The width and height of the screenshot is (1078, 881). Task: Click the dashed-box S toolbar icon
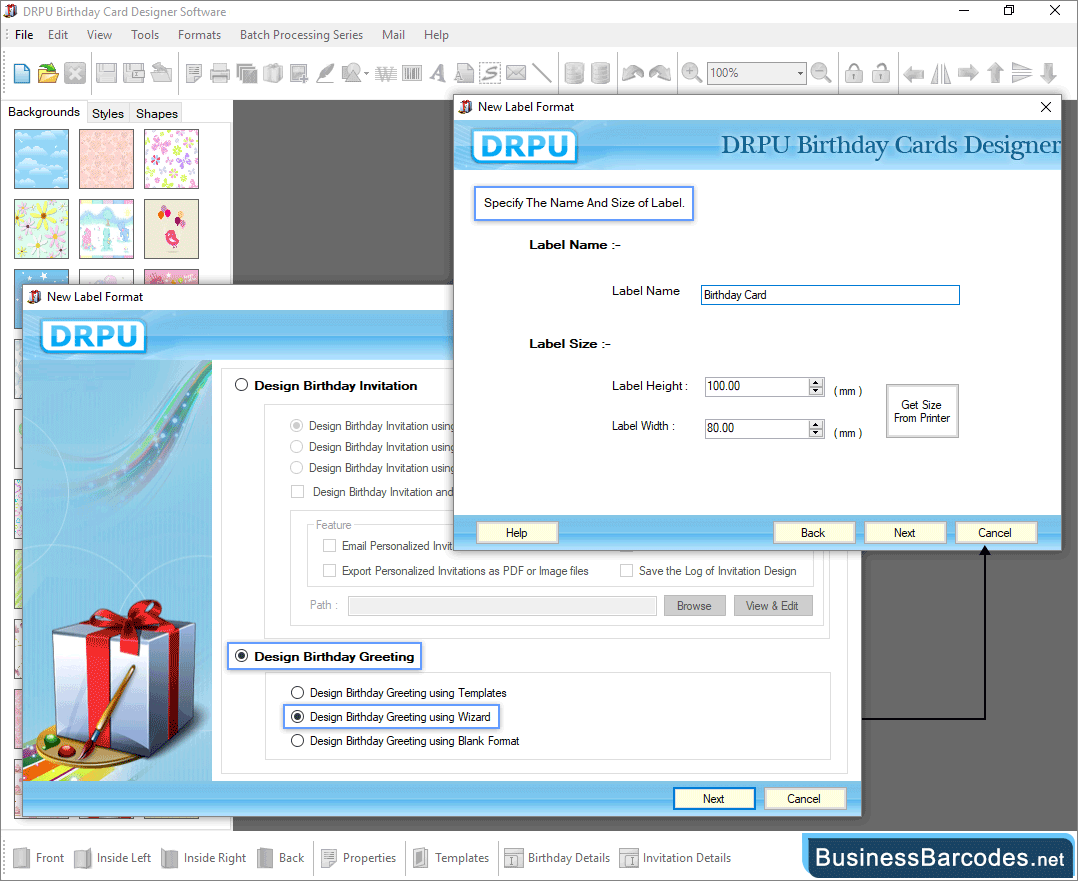point(490,73)
